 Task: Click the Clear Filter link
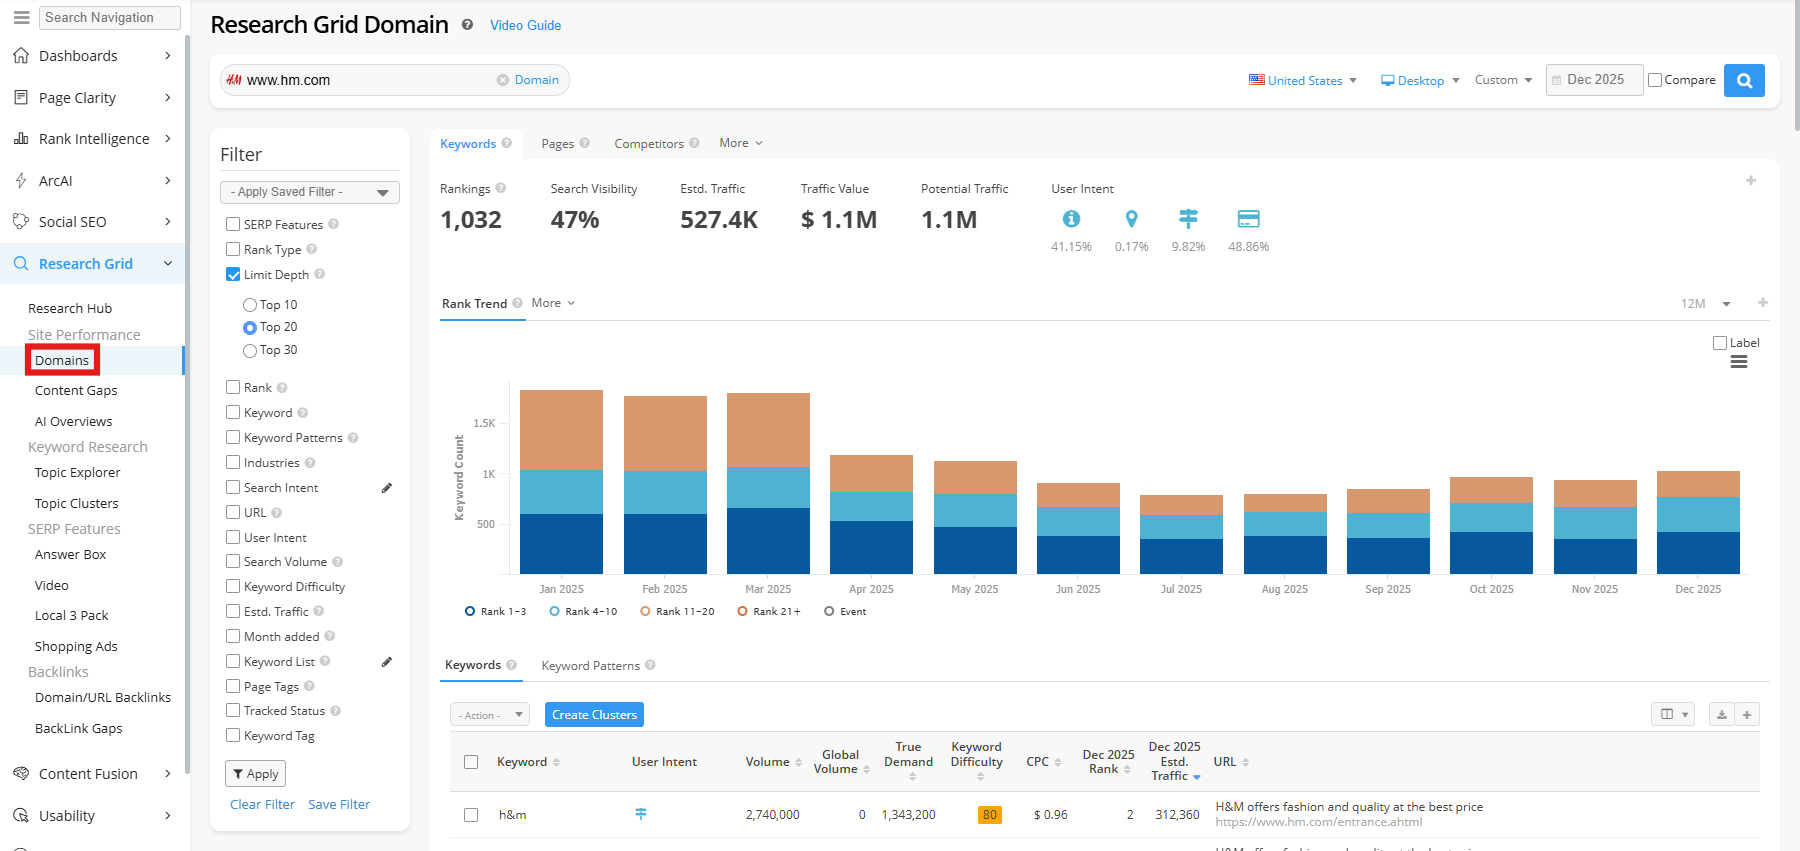click(262, 805)
